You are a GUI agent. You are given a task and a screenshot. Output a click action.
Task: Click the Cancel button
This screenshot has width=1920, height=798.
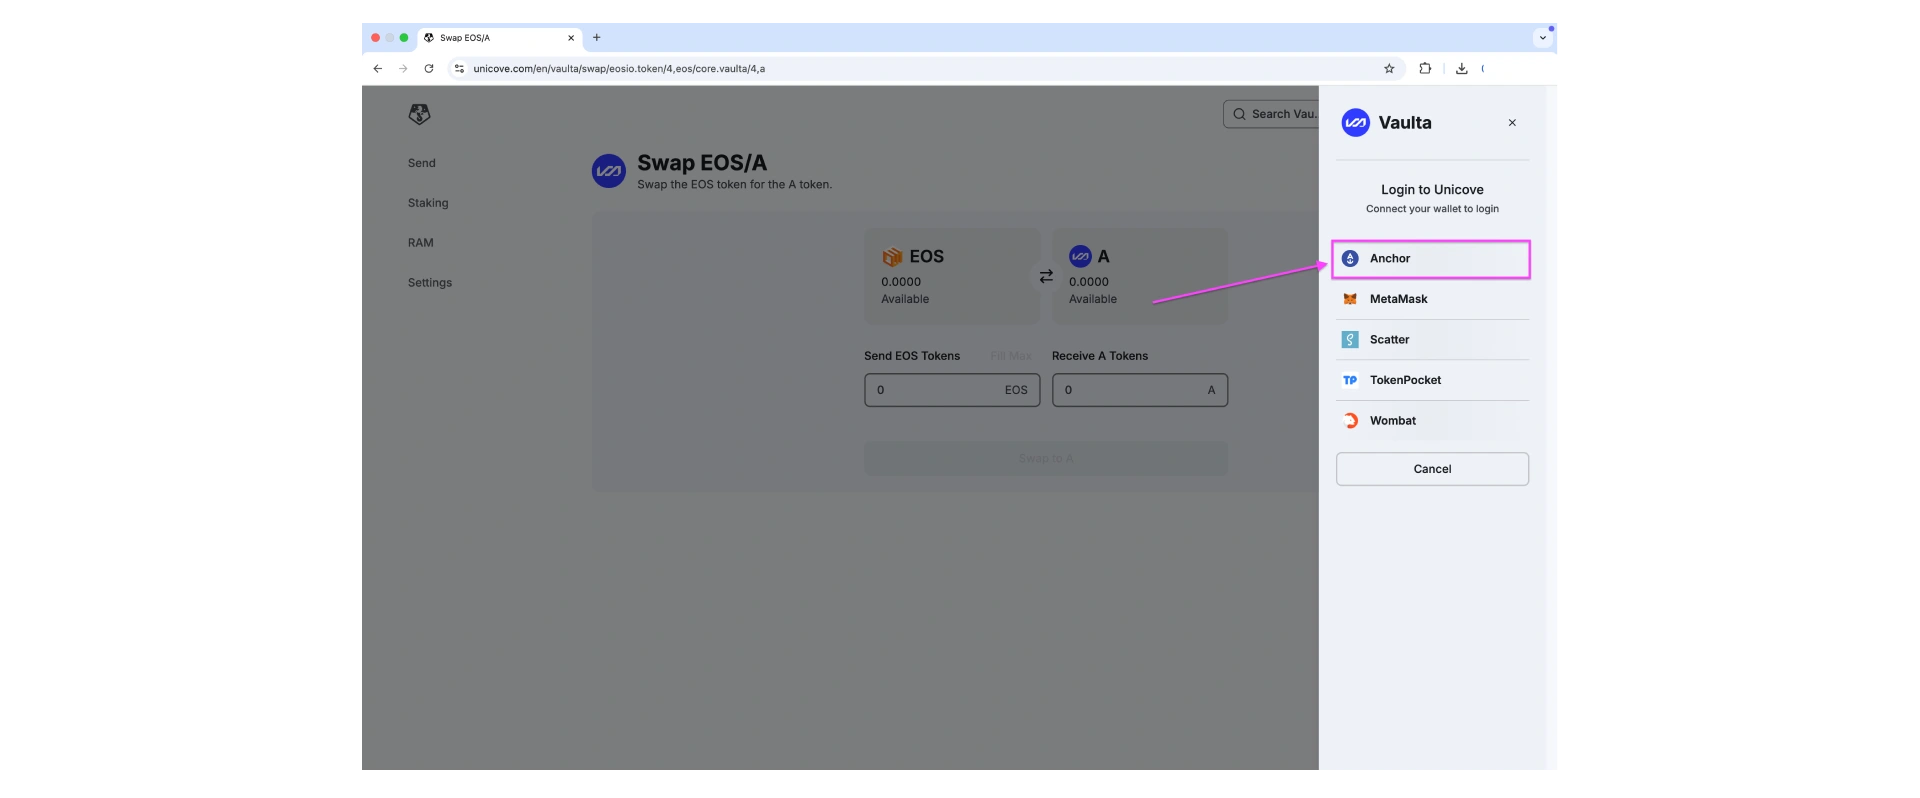point(1432,469)
